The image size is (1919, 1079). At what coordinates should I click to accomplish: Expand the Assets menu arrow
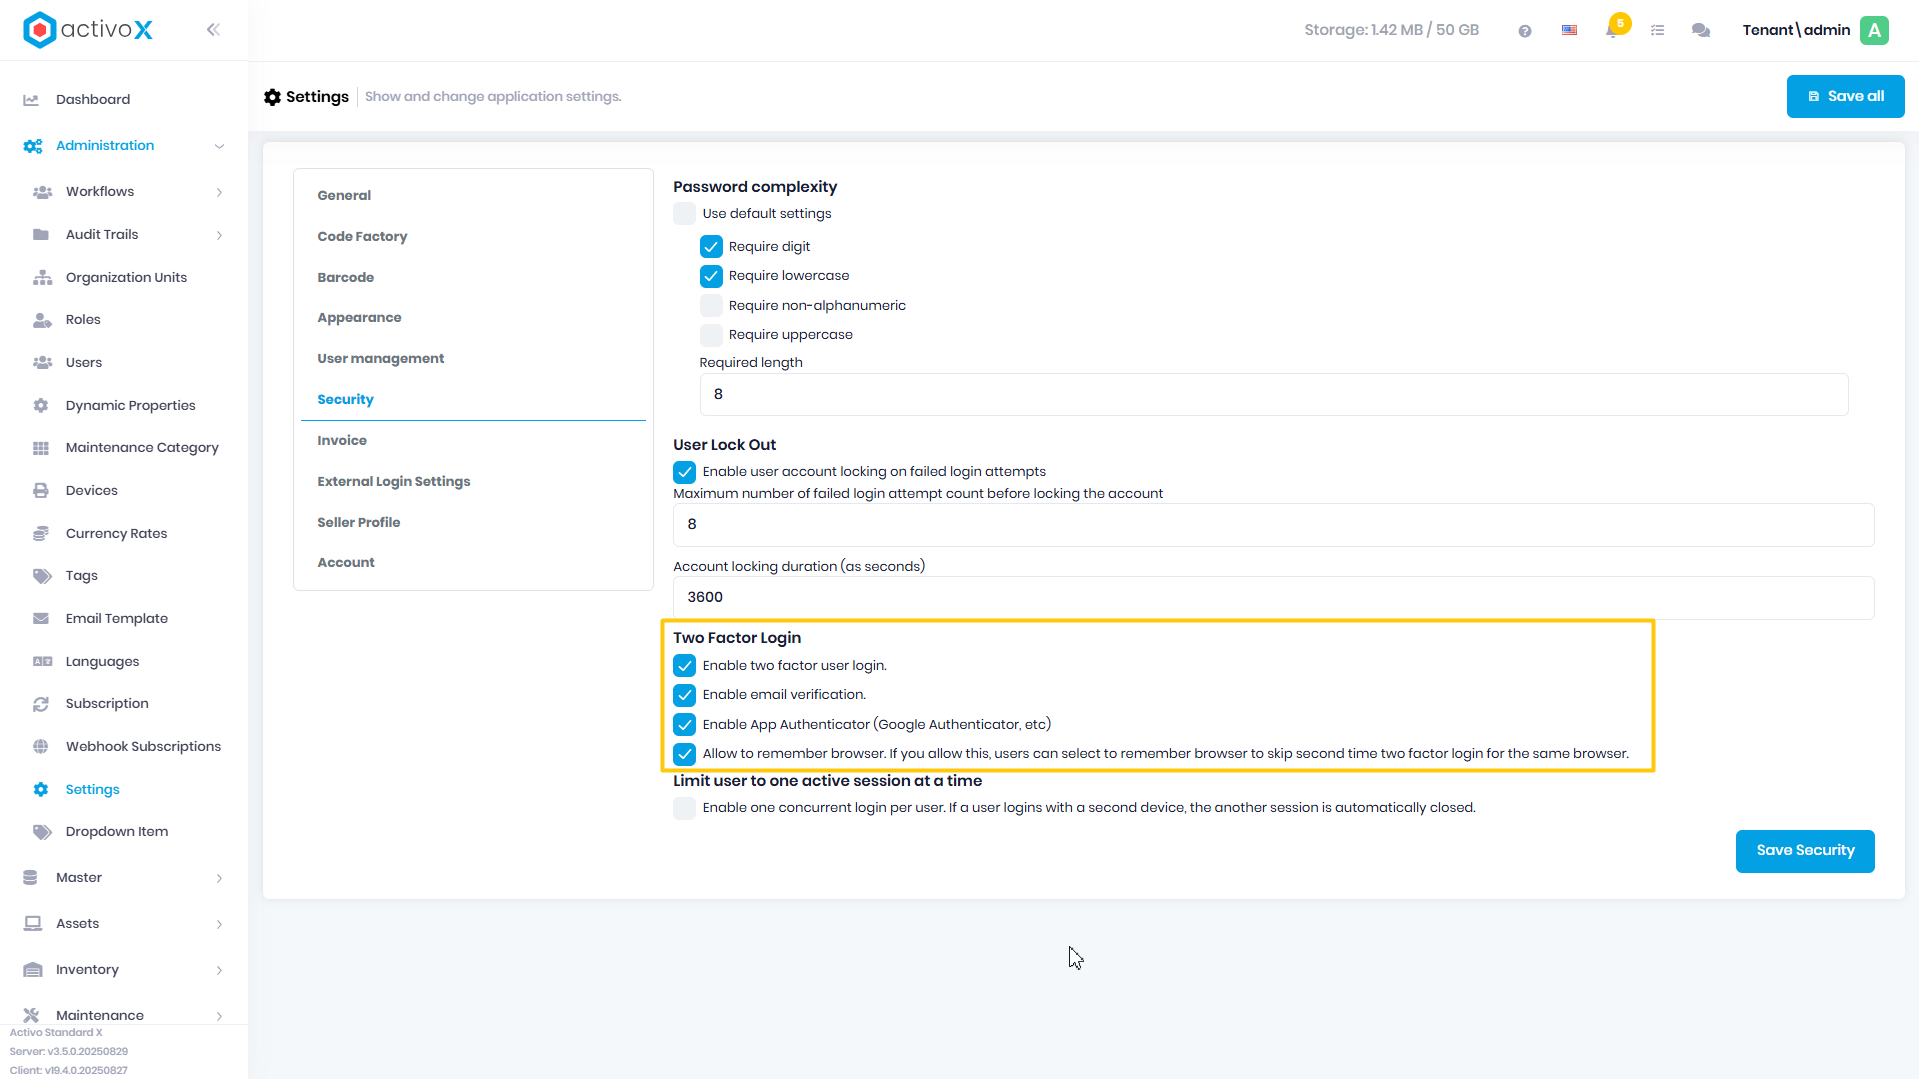pyautogui.click(x=219, y=924)
